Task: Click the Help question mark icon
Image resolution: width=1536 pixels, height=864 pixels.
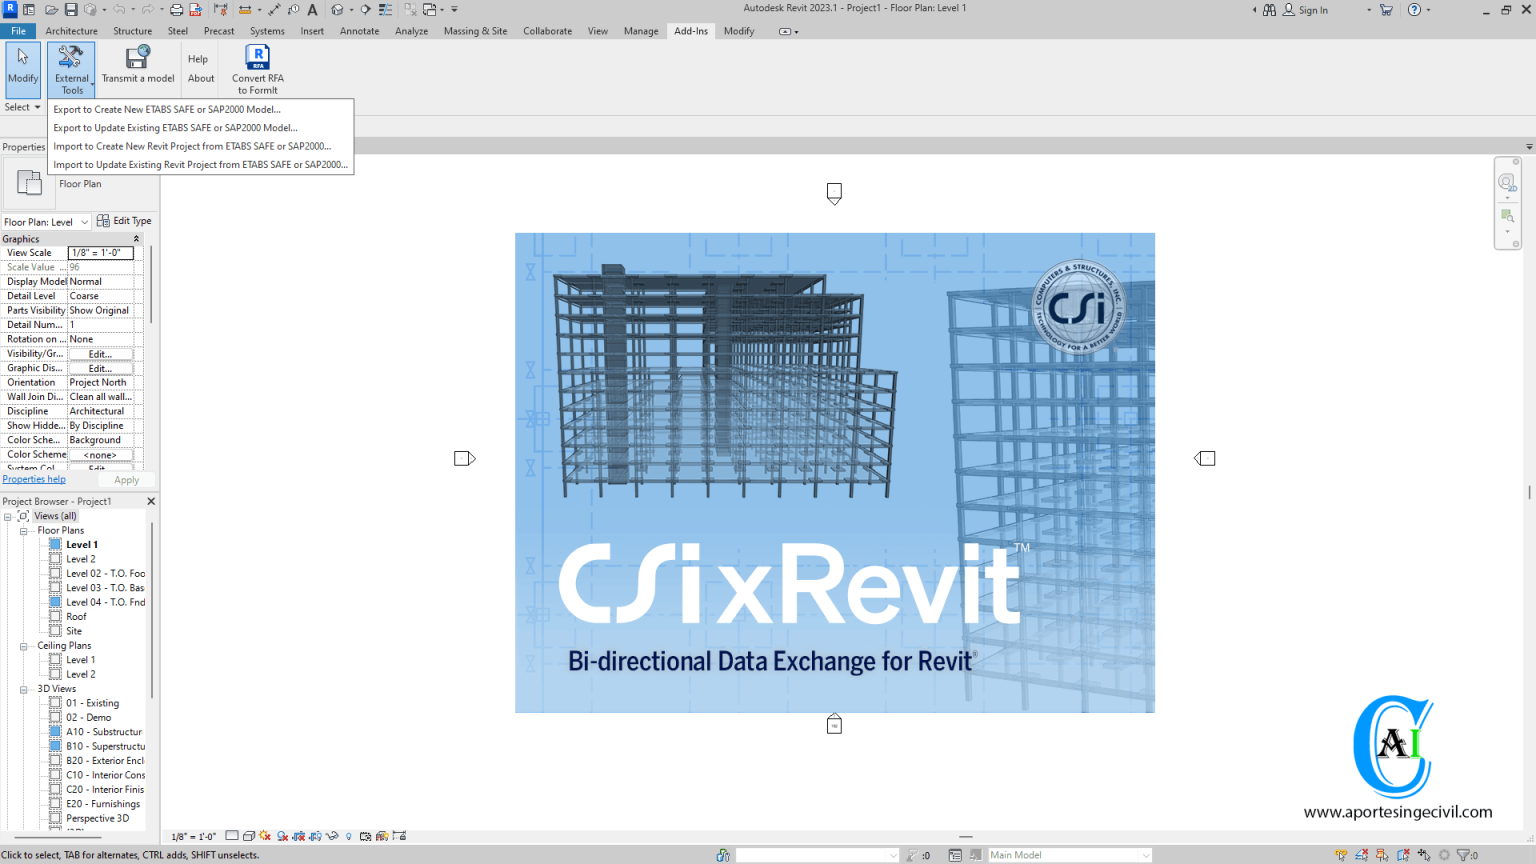Action: pyautogui.click(x=1414, y=10)
